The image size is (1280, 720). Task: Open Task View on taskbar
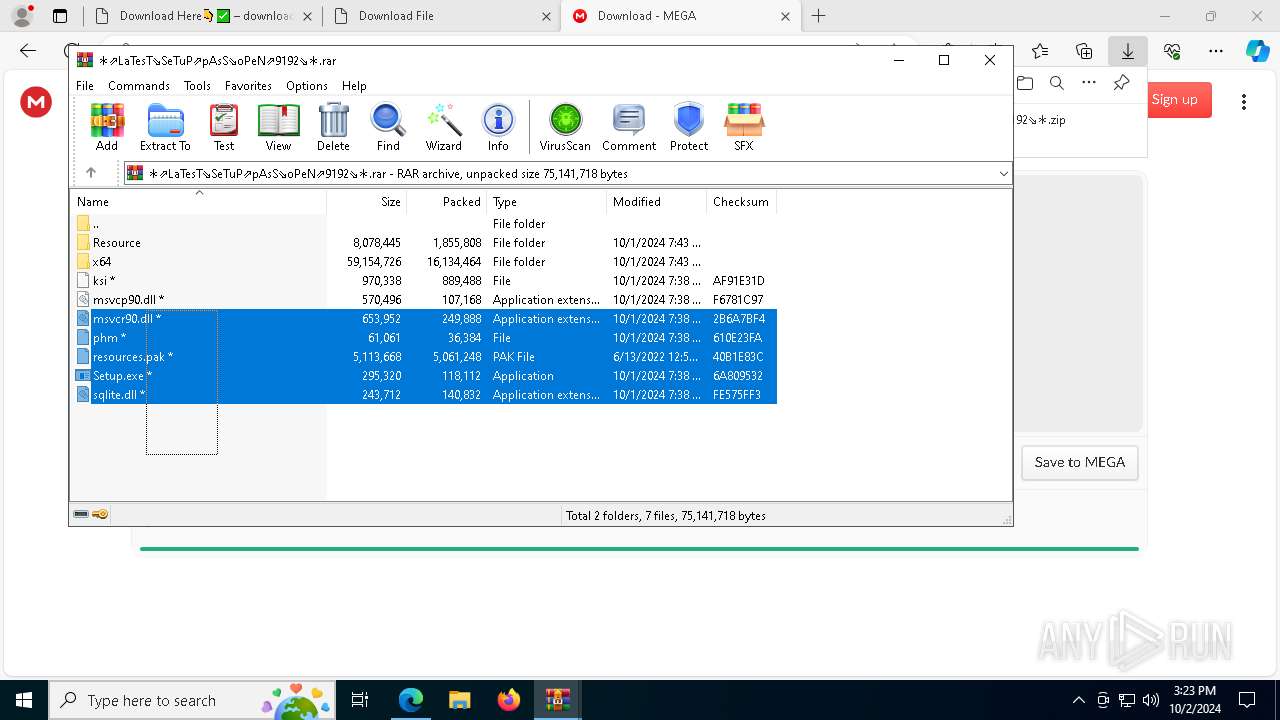click(360, 700)
